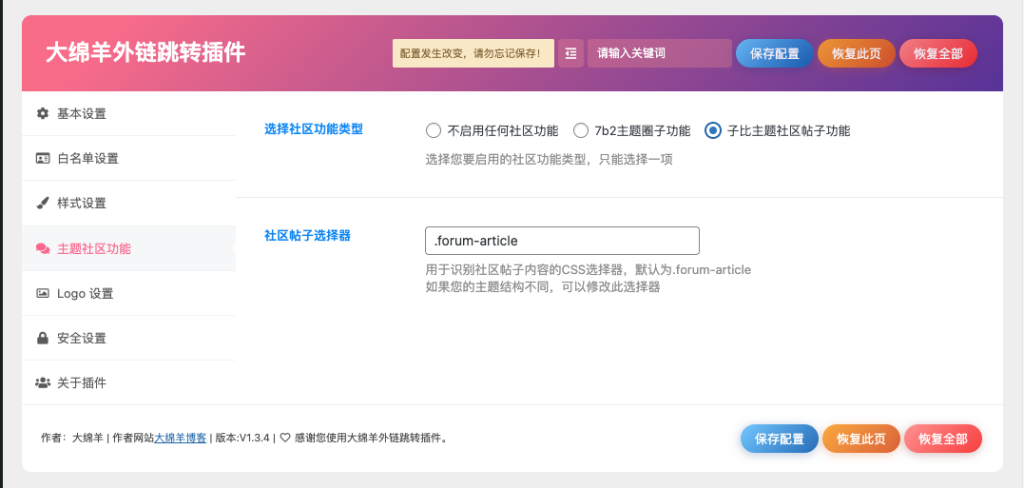The width and height of the screenshot is (1024, 488).
Task: Click the chat bubbles icon beside 主题社区功能
Action: coord(42,249)
